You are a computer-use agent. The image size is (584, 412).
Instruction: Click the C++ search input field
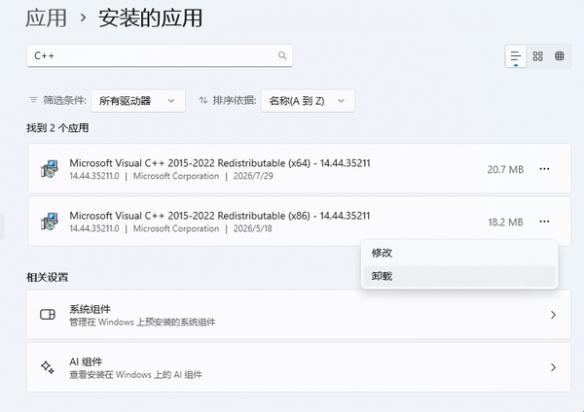159,56
